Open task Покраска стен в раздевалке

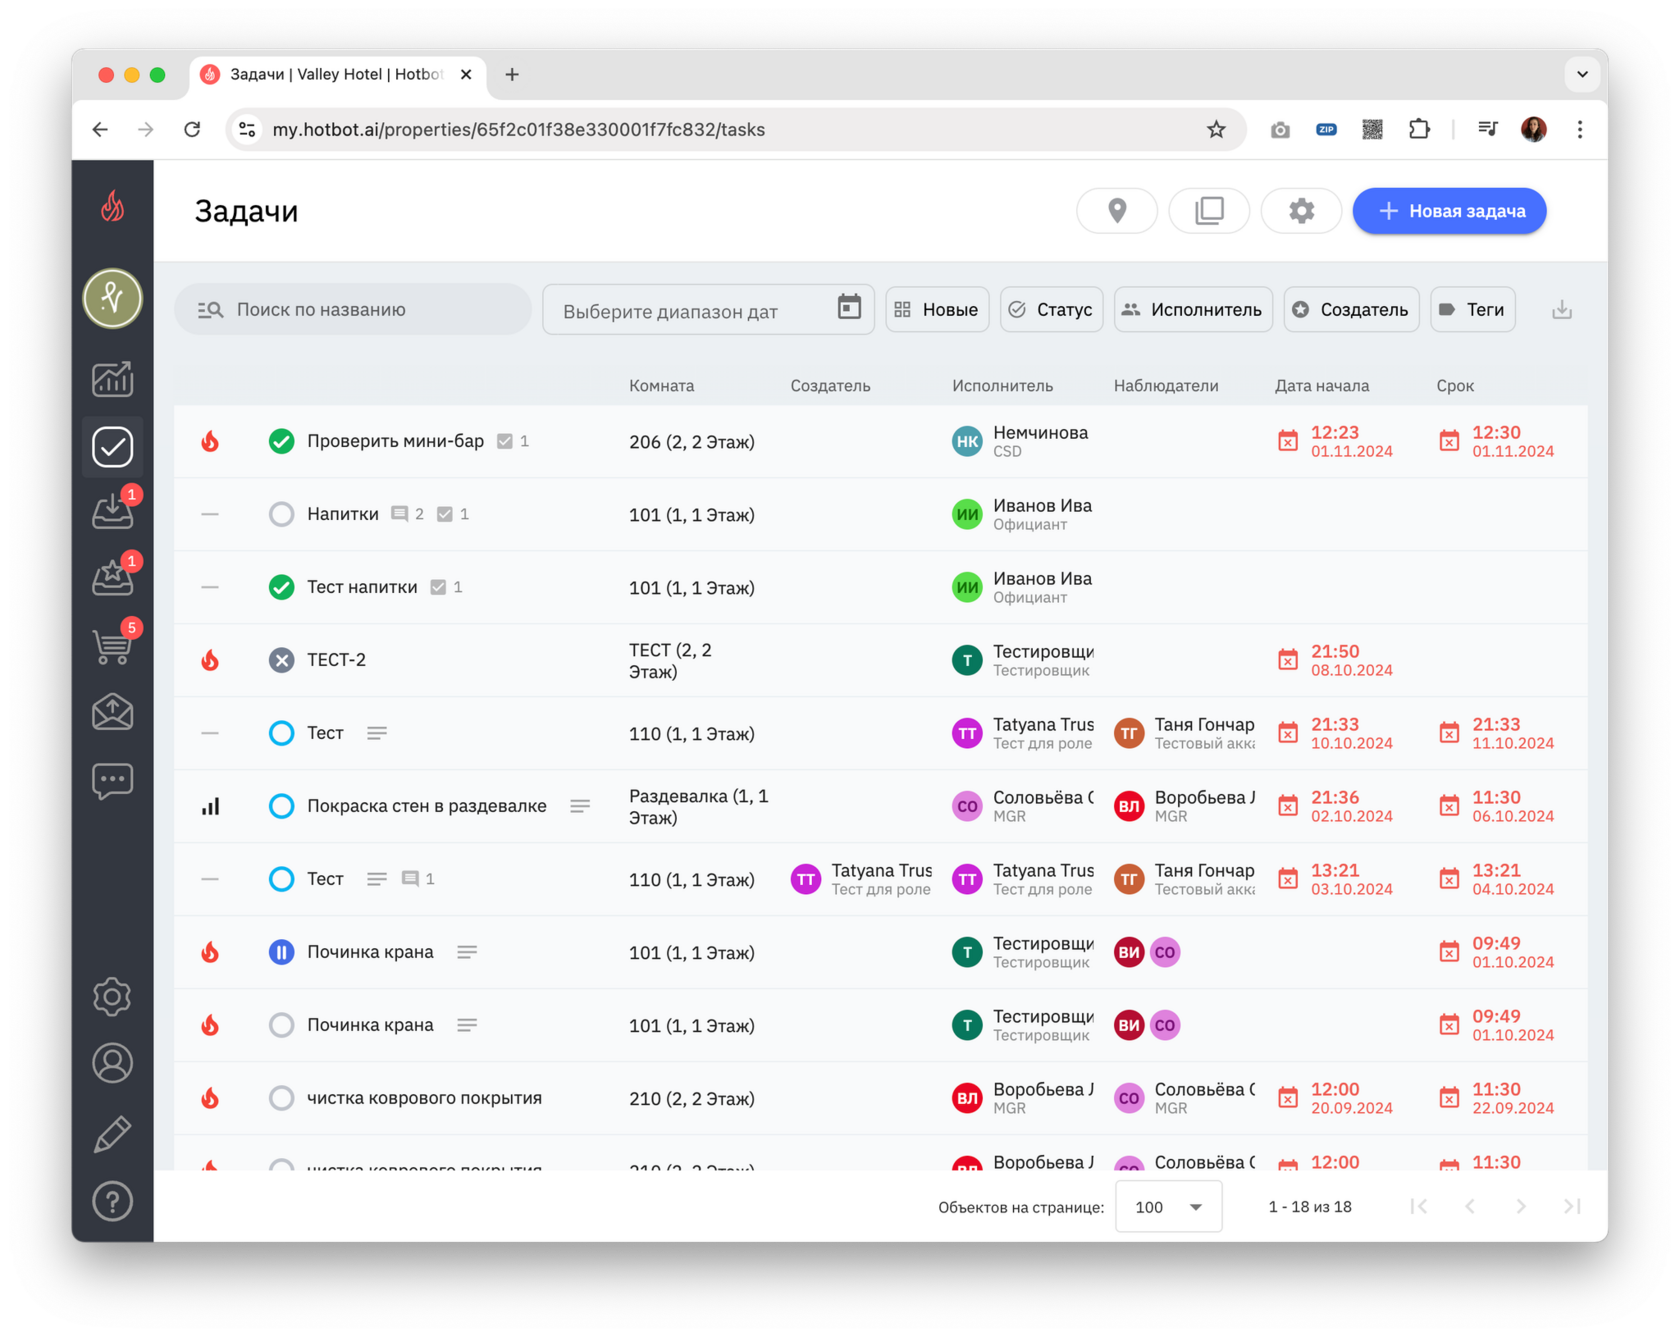click(x=426, y=806)
